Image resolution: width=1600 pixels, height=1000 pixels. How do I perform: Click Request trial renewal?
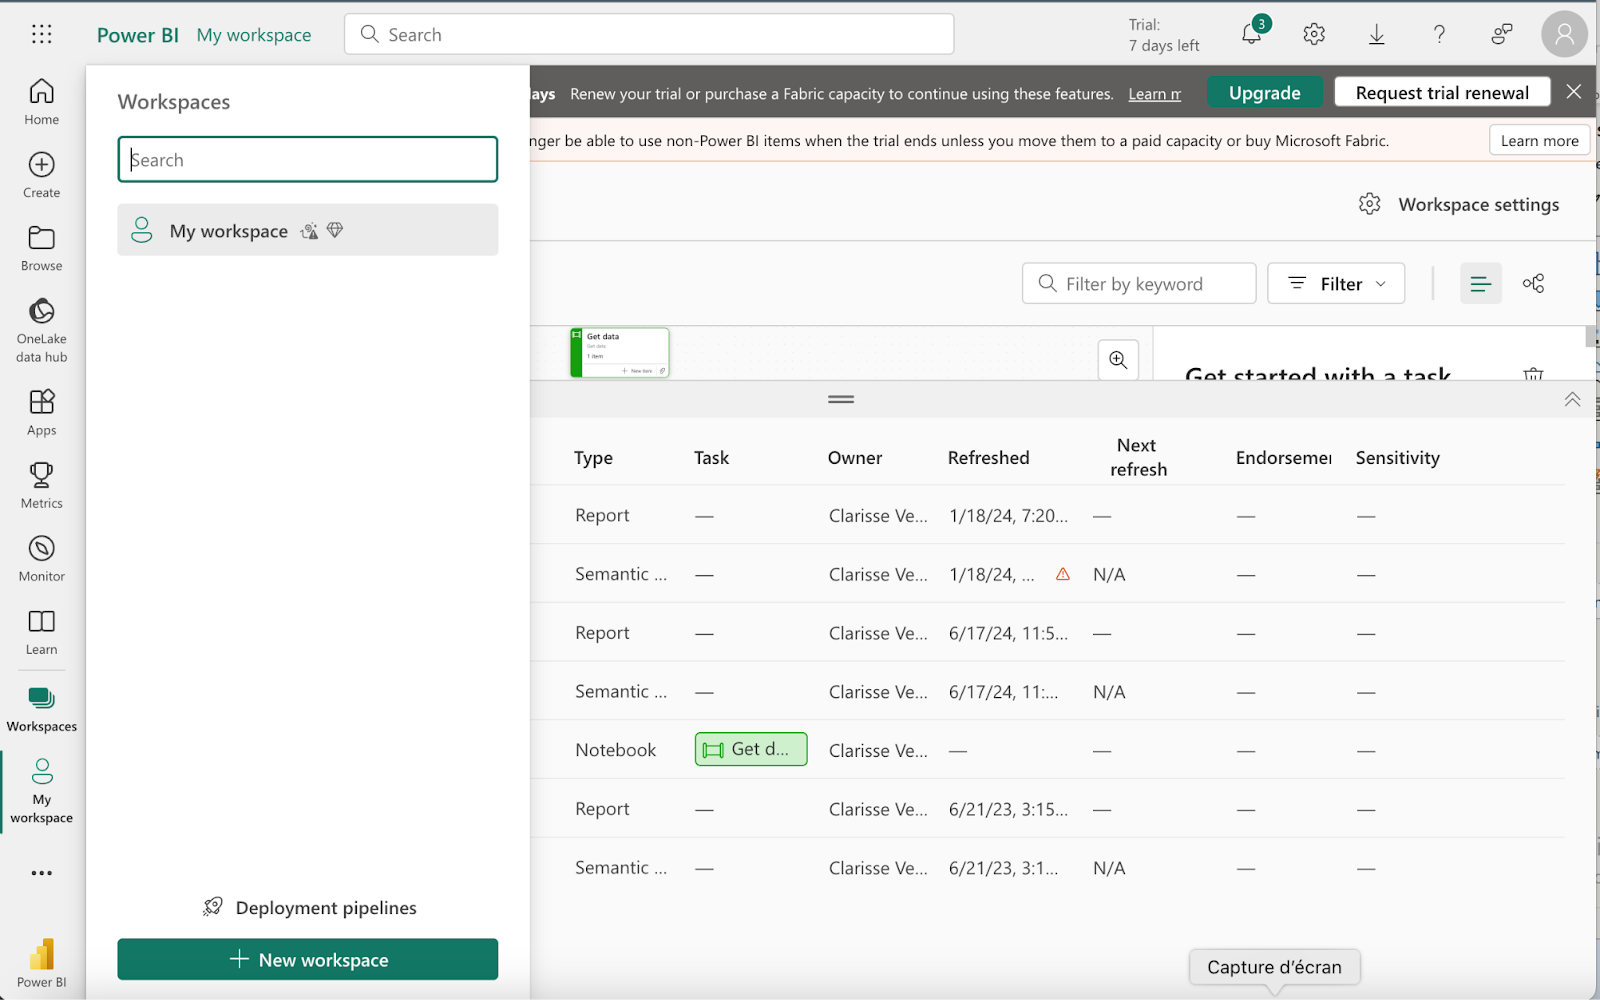coord(1442,92)
